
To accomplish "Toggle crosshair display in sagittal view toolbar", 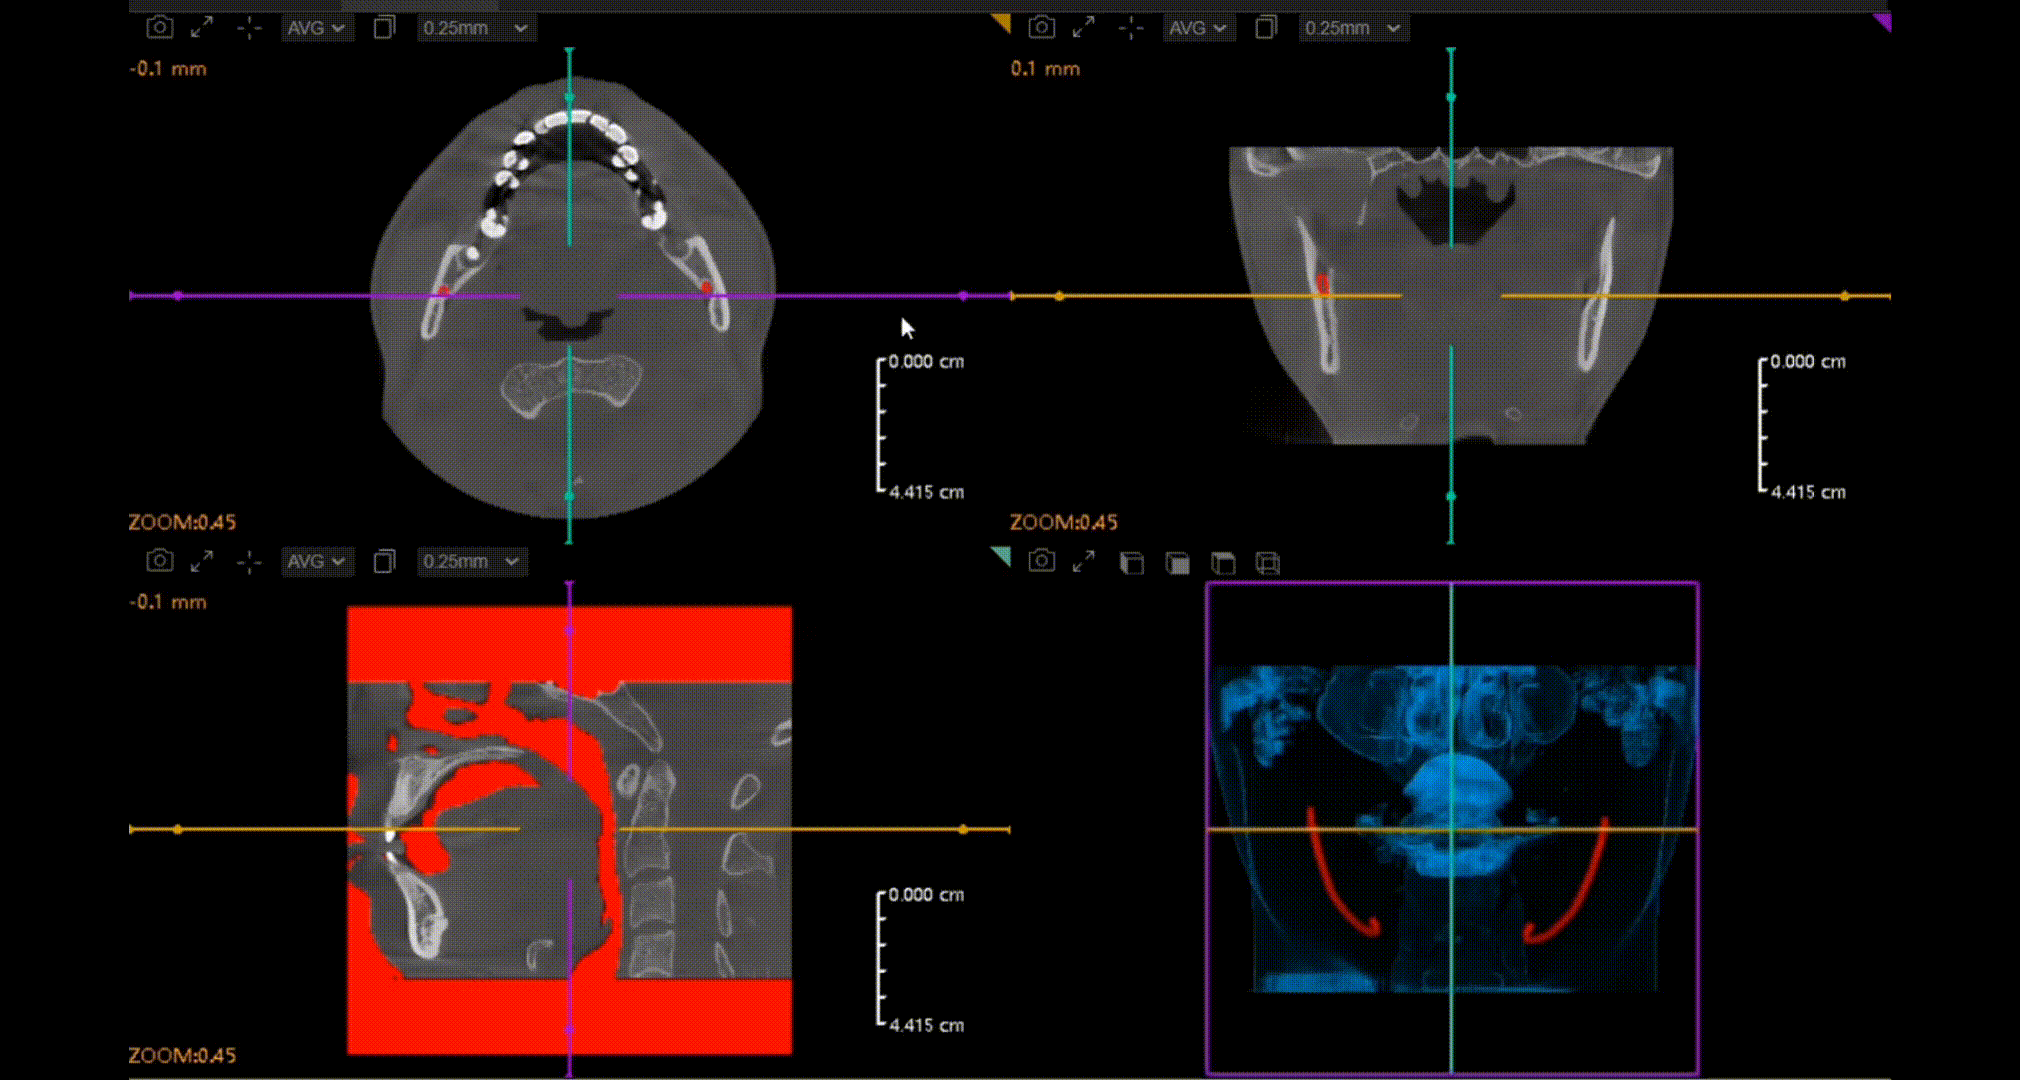I will [249, 562].
